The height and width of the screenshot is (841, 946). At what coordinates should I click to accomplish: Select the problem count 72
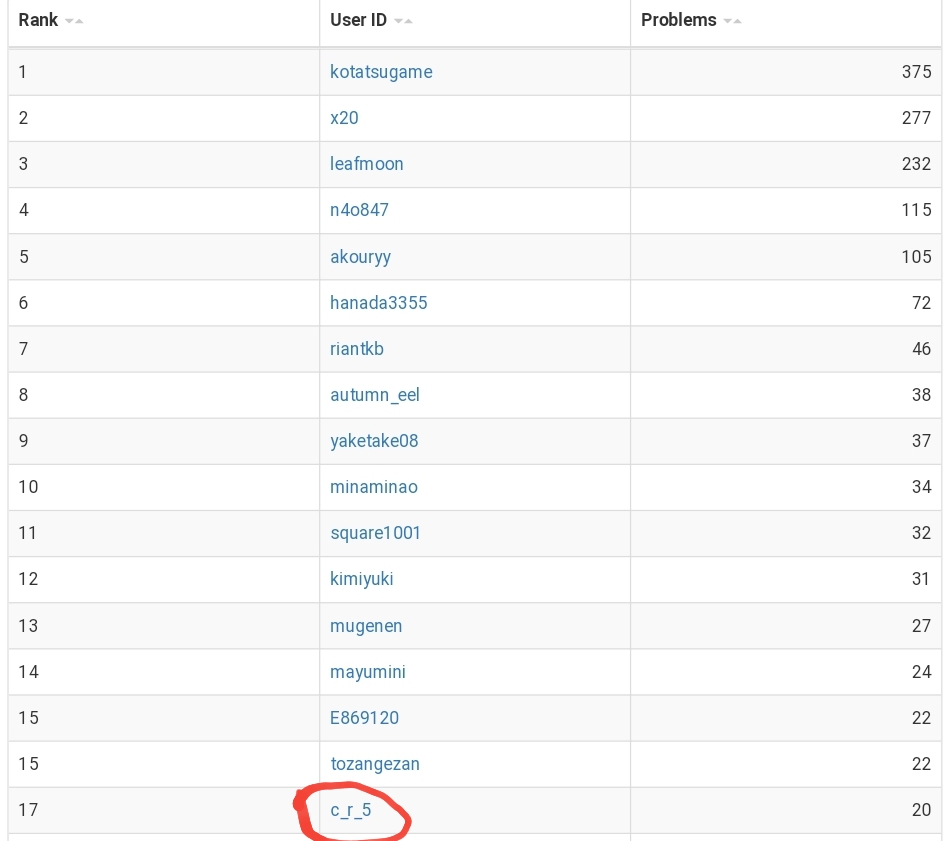click(921, 302)
